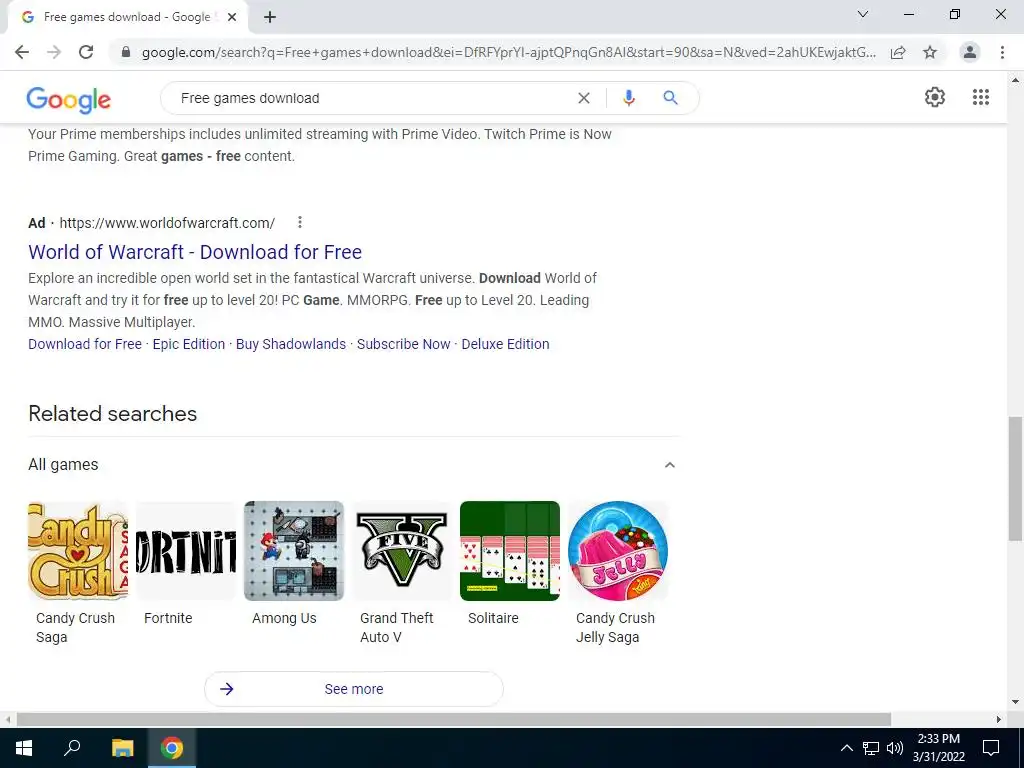Close the Free games download tab
Image resolution: width=1024 pixels, height=768 pixels.
tap(232, 18)
